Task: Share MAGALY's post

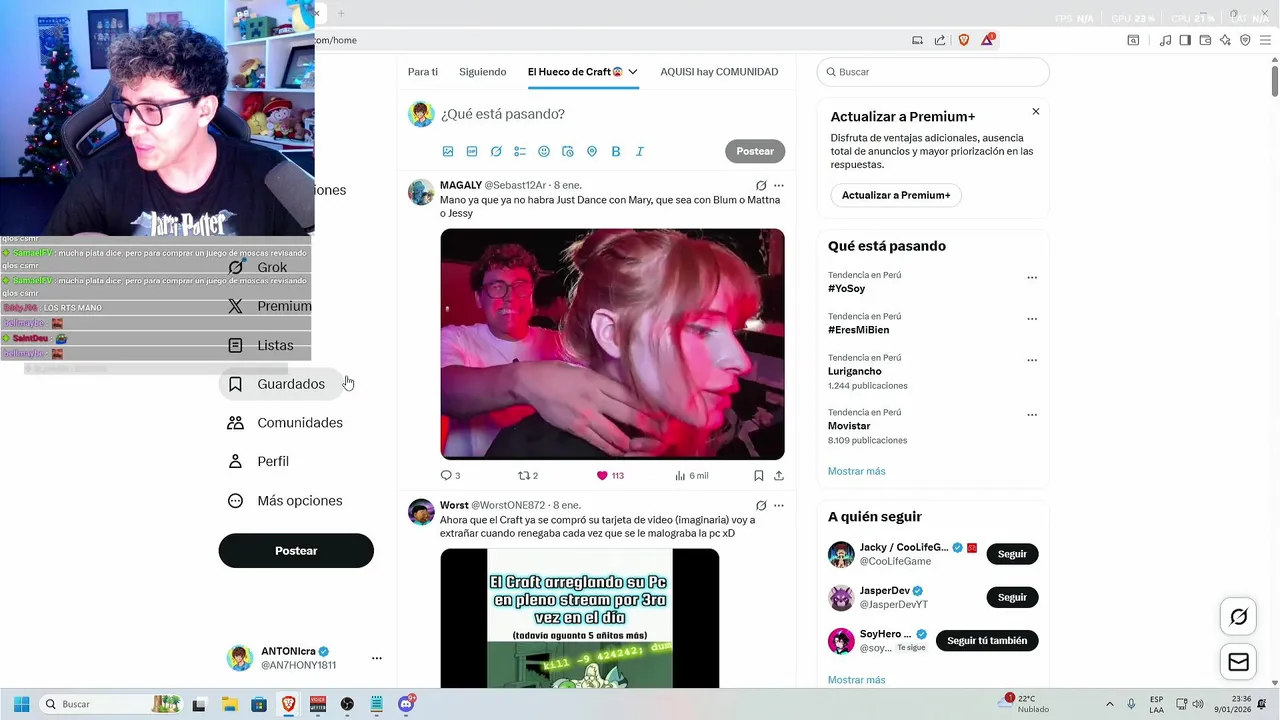Action: (x=779, y=475)
